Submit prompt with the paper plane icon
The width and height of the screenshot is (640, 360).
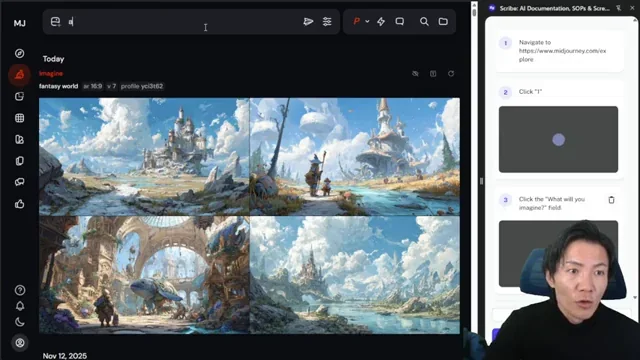pyautogui.click(x=308, y=22)
